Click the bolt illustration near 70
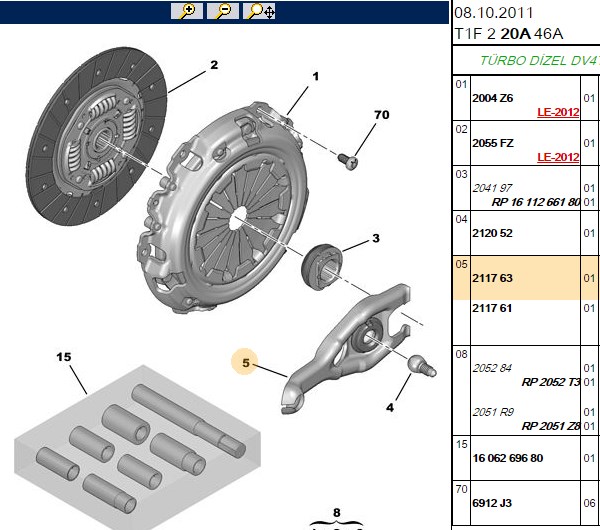Image resolution: width=600 pixels, height=530 pixels. click(x=348, y=161)
